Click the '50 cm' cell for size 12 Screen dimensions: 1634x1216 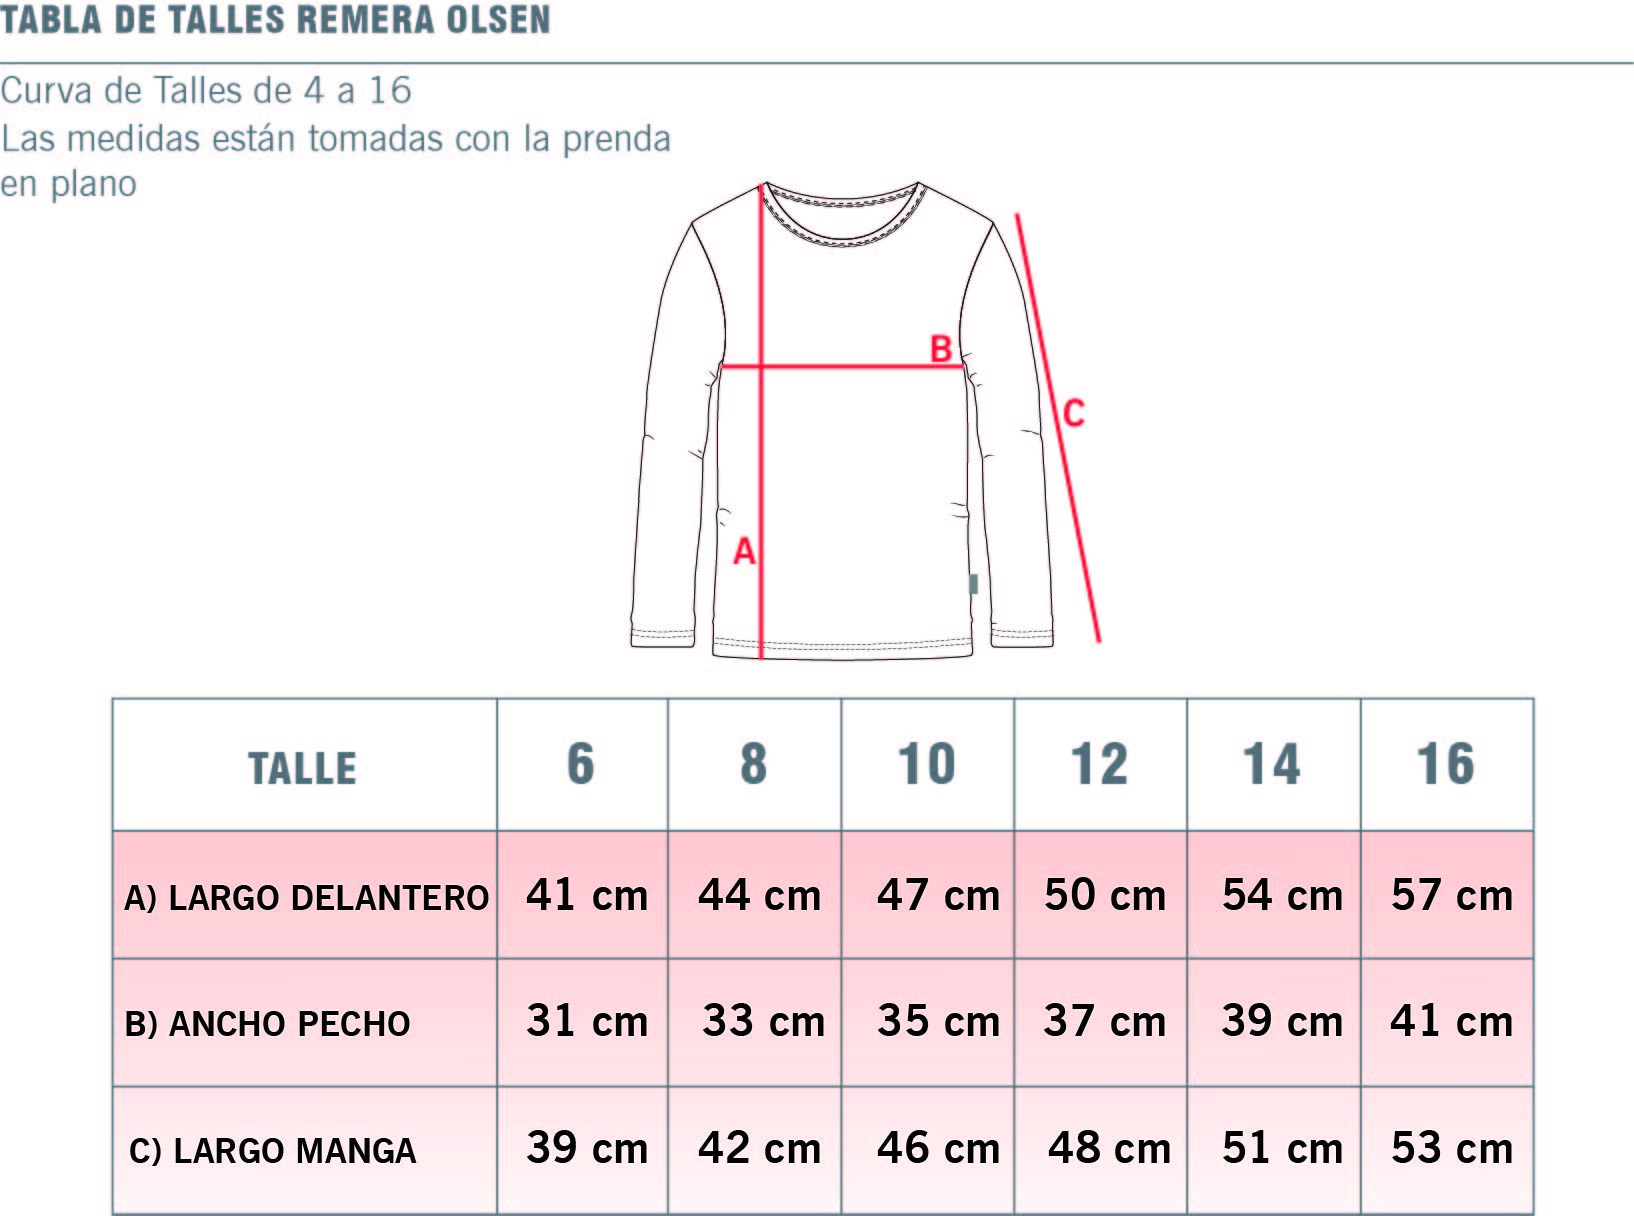click(1105, 895)
